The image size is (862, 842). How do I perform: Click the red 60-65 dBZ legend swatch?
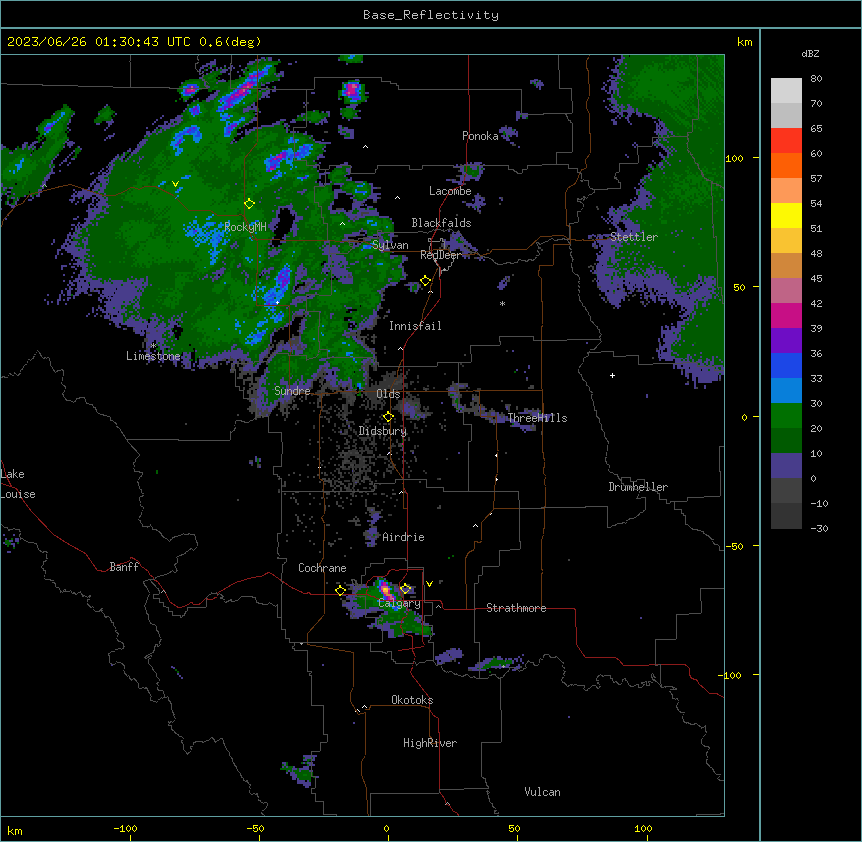786,140
